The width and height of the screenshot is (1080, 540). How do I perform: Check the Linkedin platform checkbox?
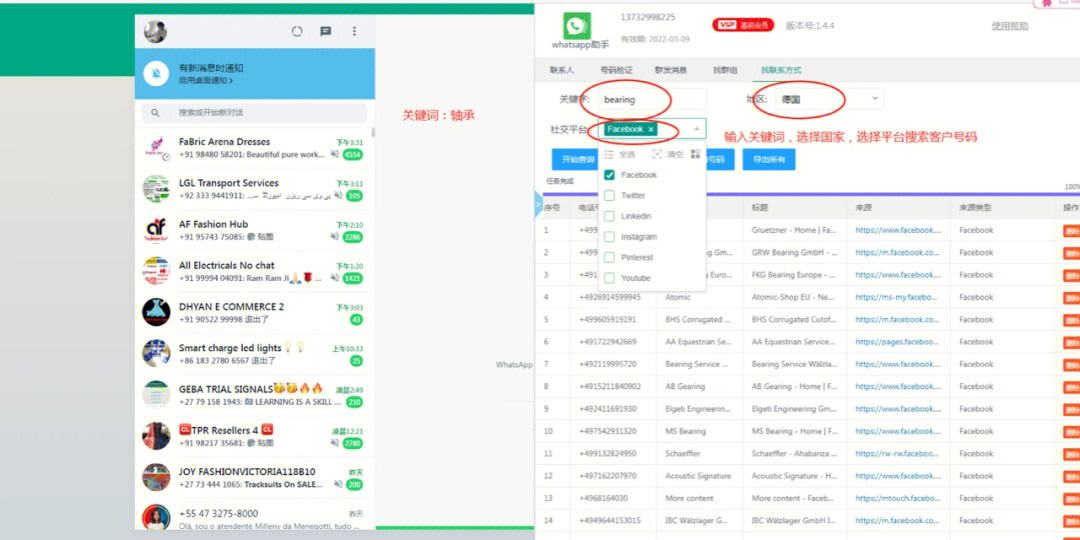(x=609, y=216)
